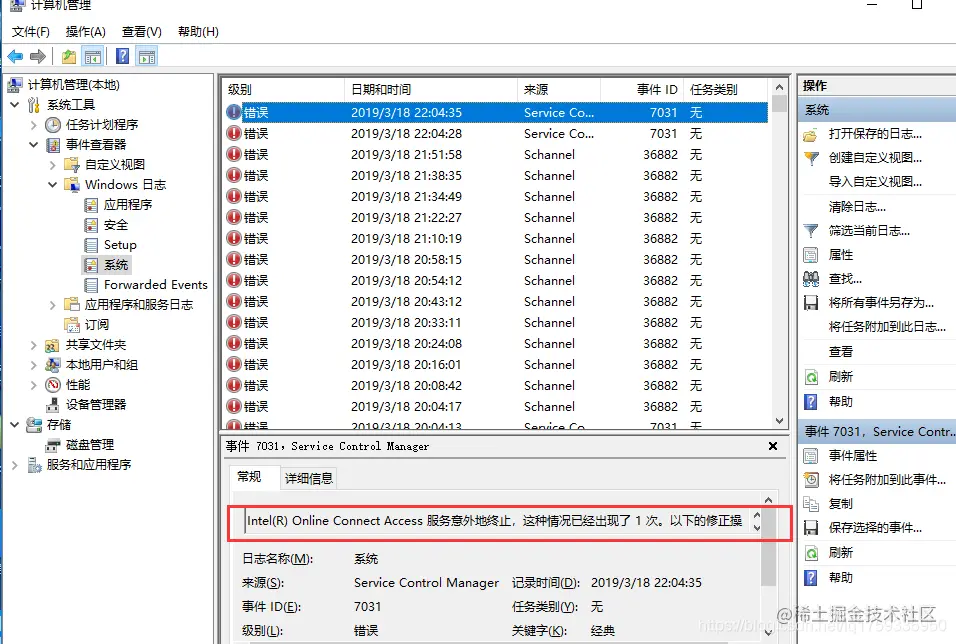Click the 打开保存的日志 folder icon

pyautogui.click(x=810, y=135)
